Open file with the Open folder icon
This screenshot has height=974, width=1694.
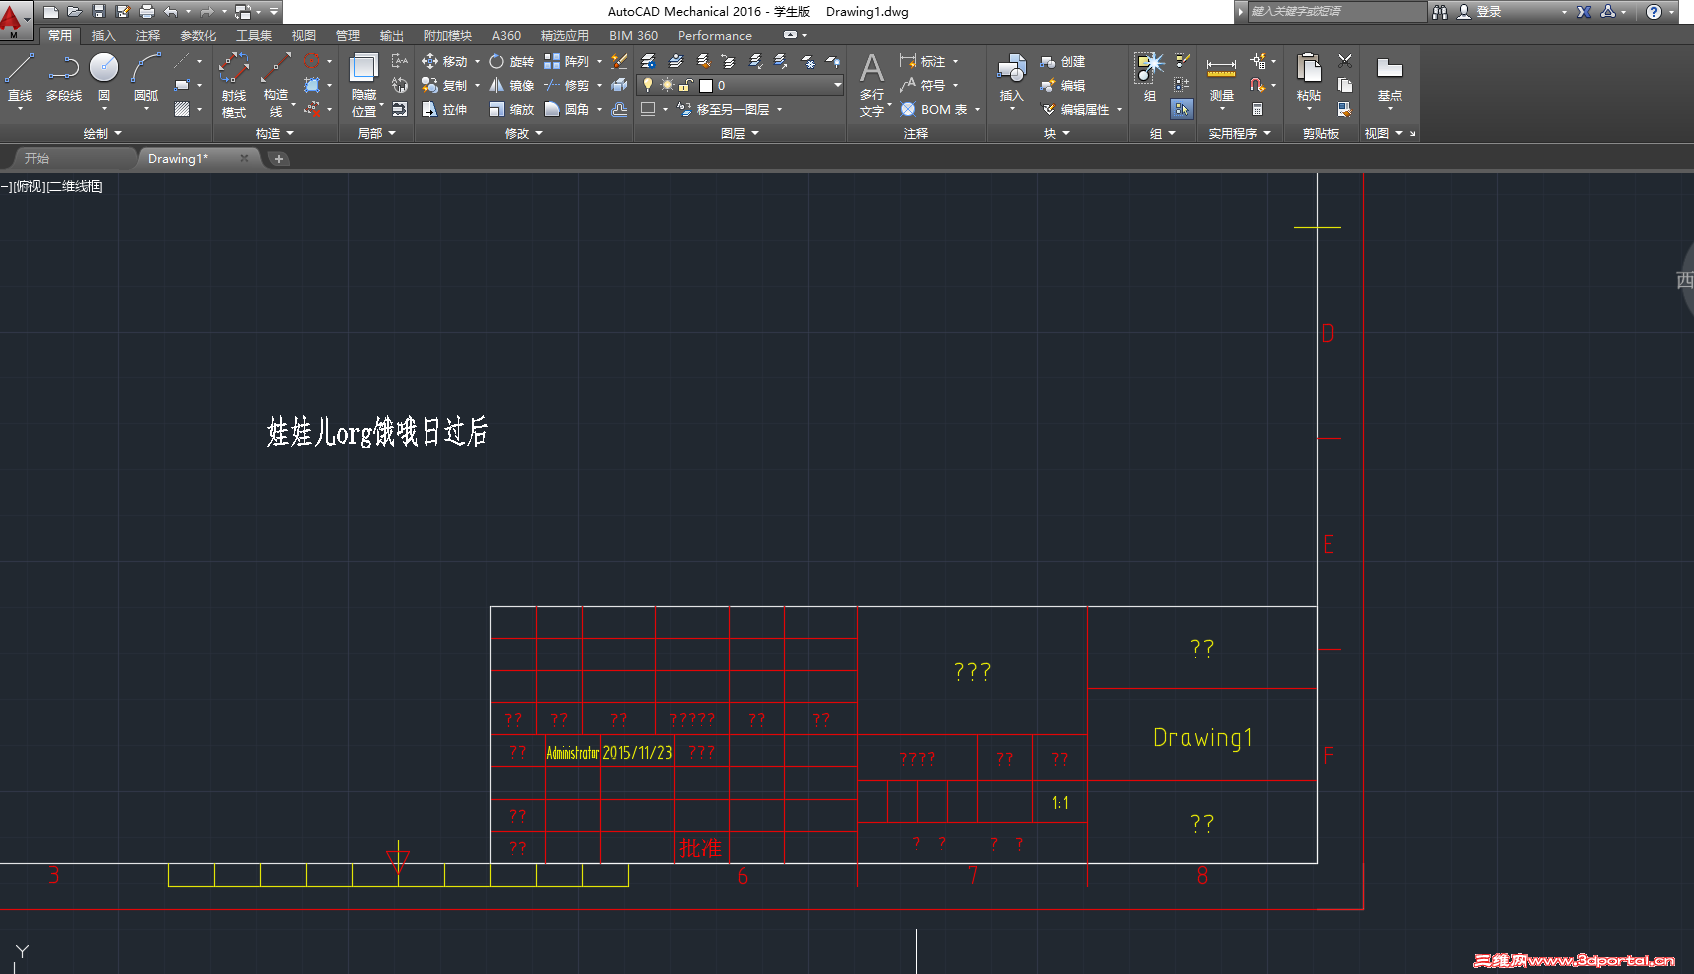tap(74, 11)
